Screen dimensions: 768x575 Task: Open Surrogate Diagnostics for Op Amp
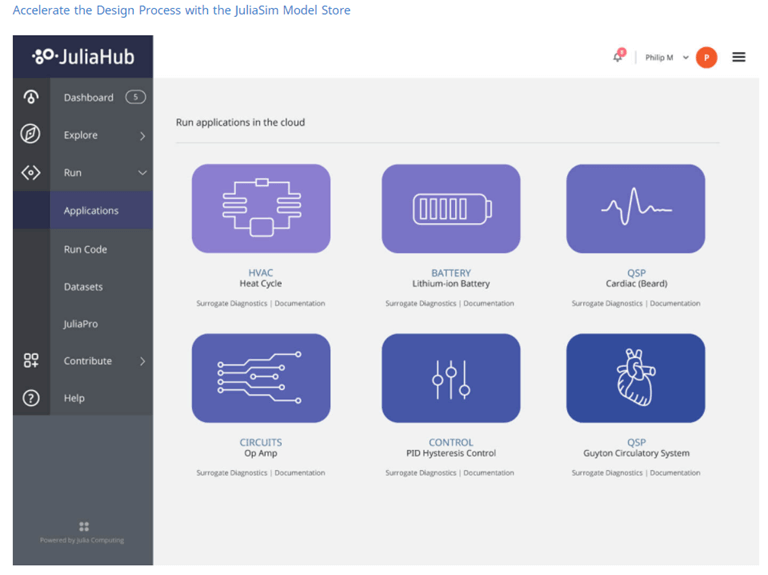click(x=232, y=473)
